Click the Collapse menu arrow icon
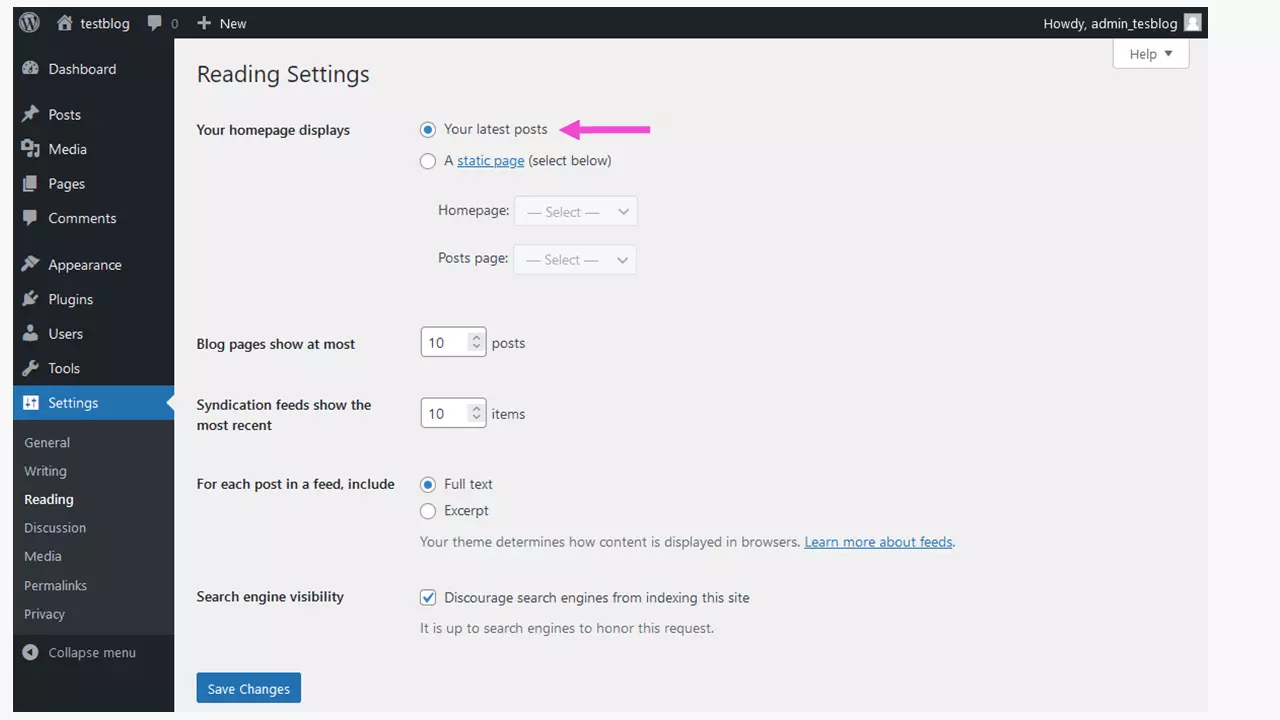The image size is (1280, 720). [31, 652]
